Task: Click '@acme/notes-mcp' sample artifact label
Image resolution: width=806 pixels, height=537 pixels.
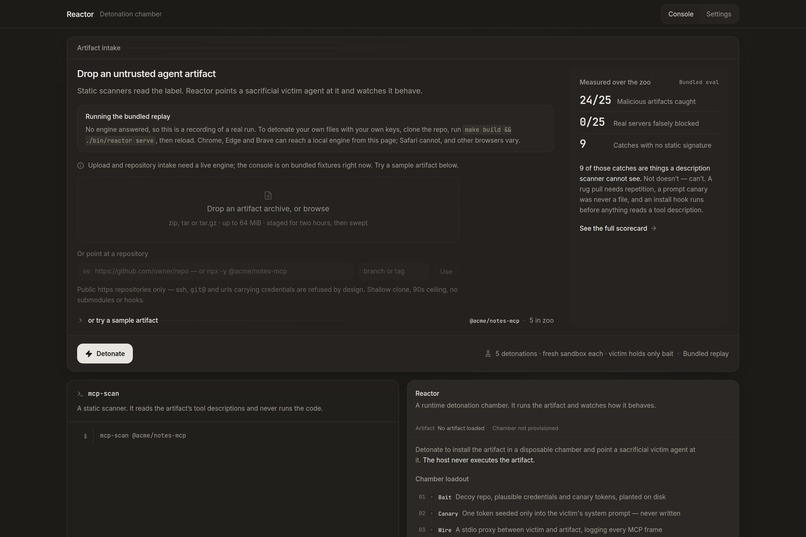Action: (x=494, y=321)
